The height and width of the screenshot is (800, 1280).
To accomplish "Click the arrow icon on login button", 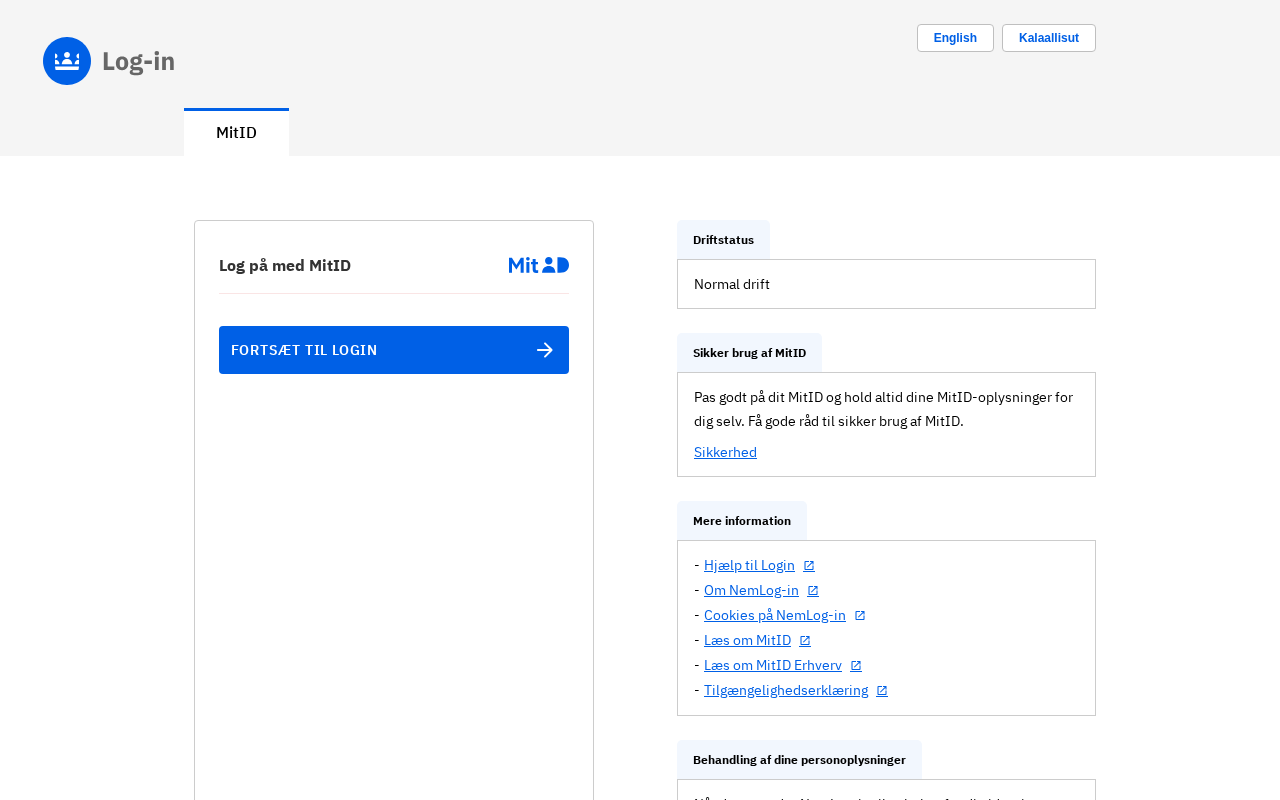I will (545, 350).
